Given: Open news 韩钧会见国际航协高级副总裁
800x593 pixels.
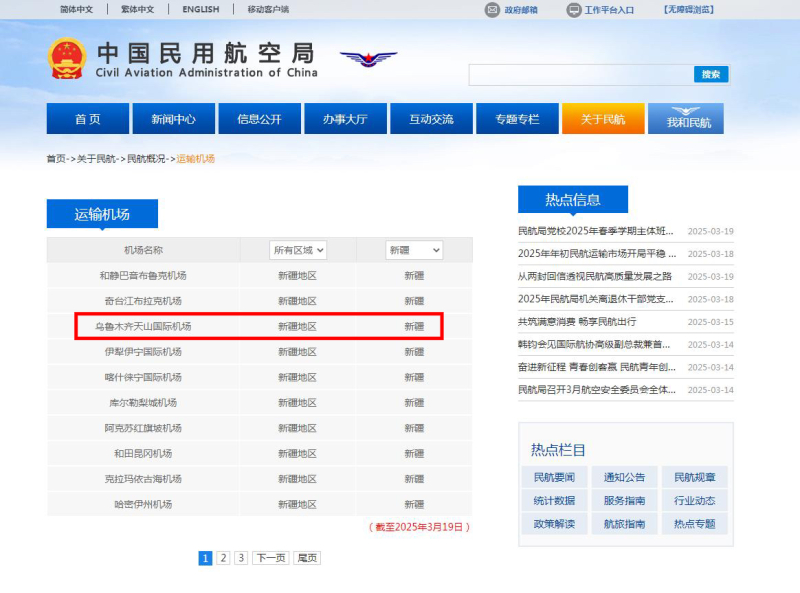Looking at the screenshot, I should click(x=594, y=344).
